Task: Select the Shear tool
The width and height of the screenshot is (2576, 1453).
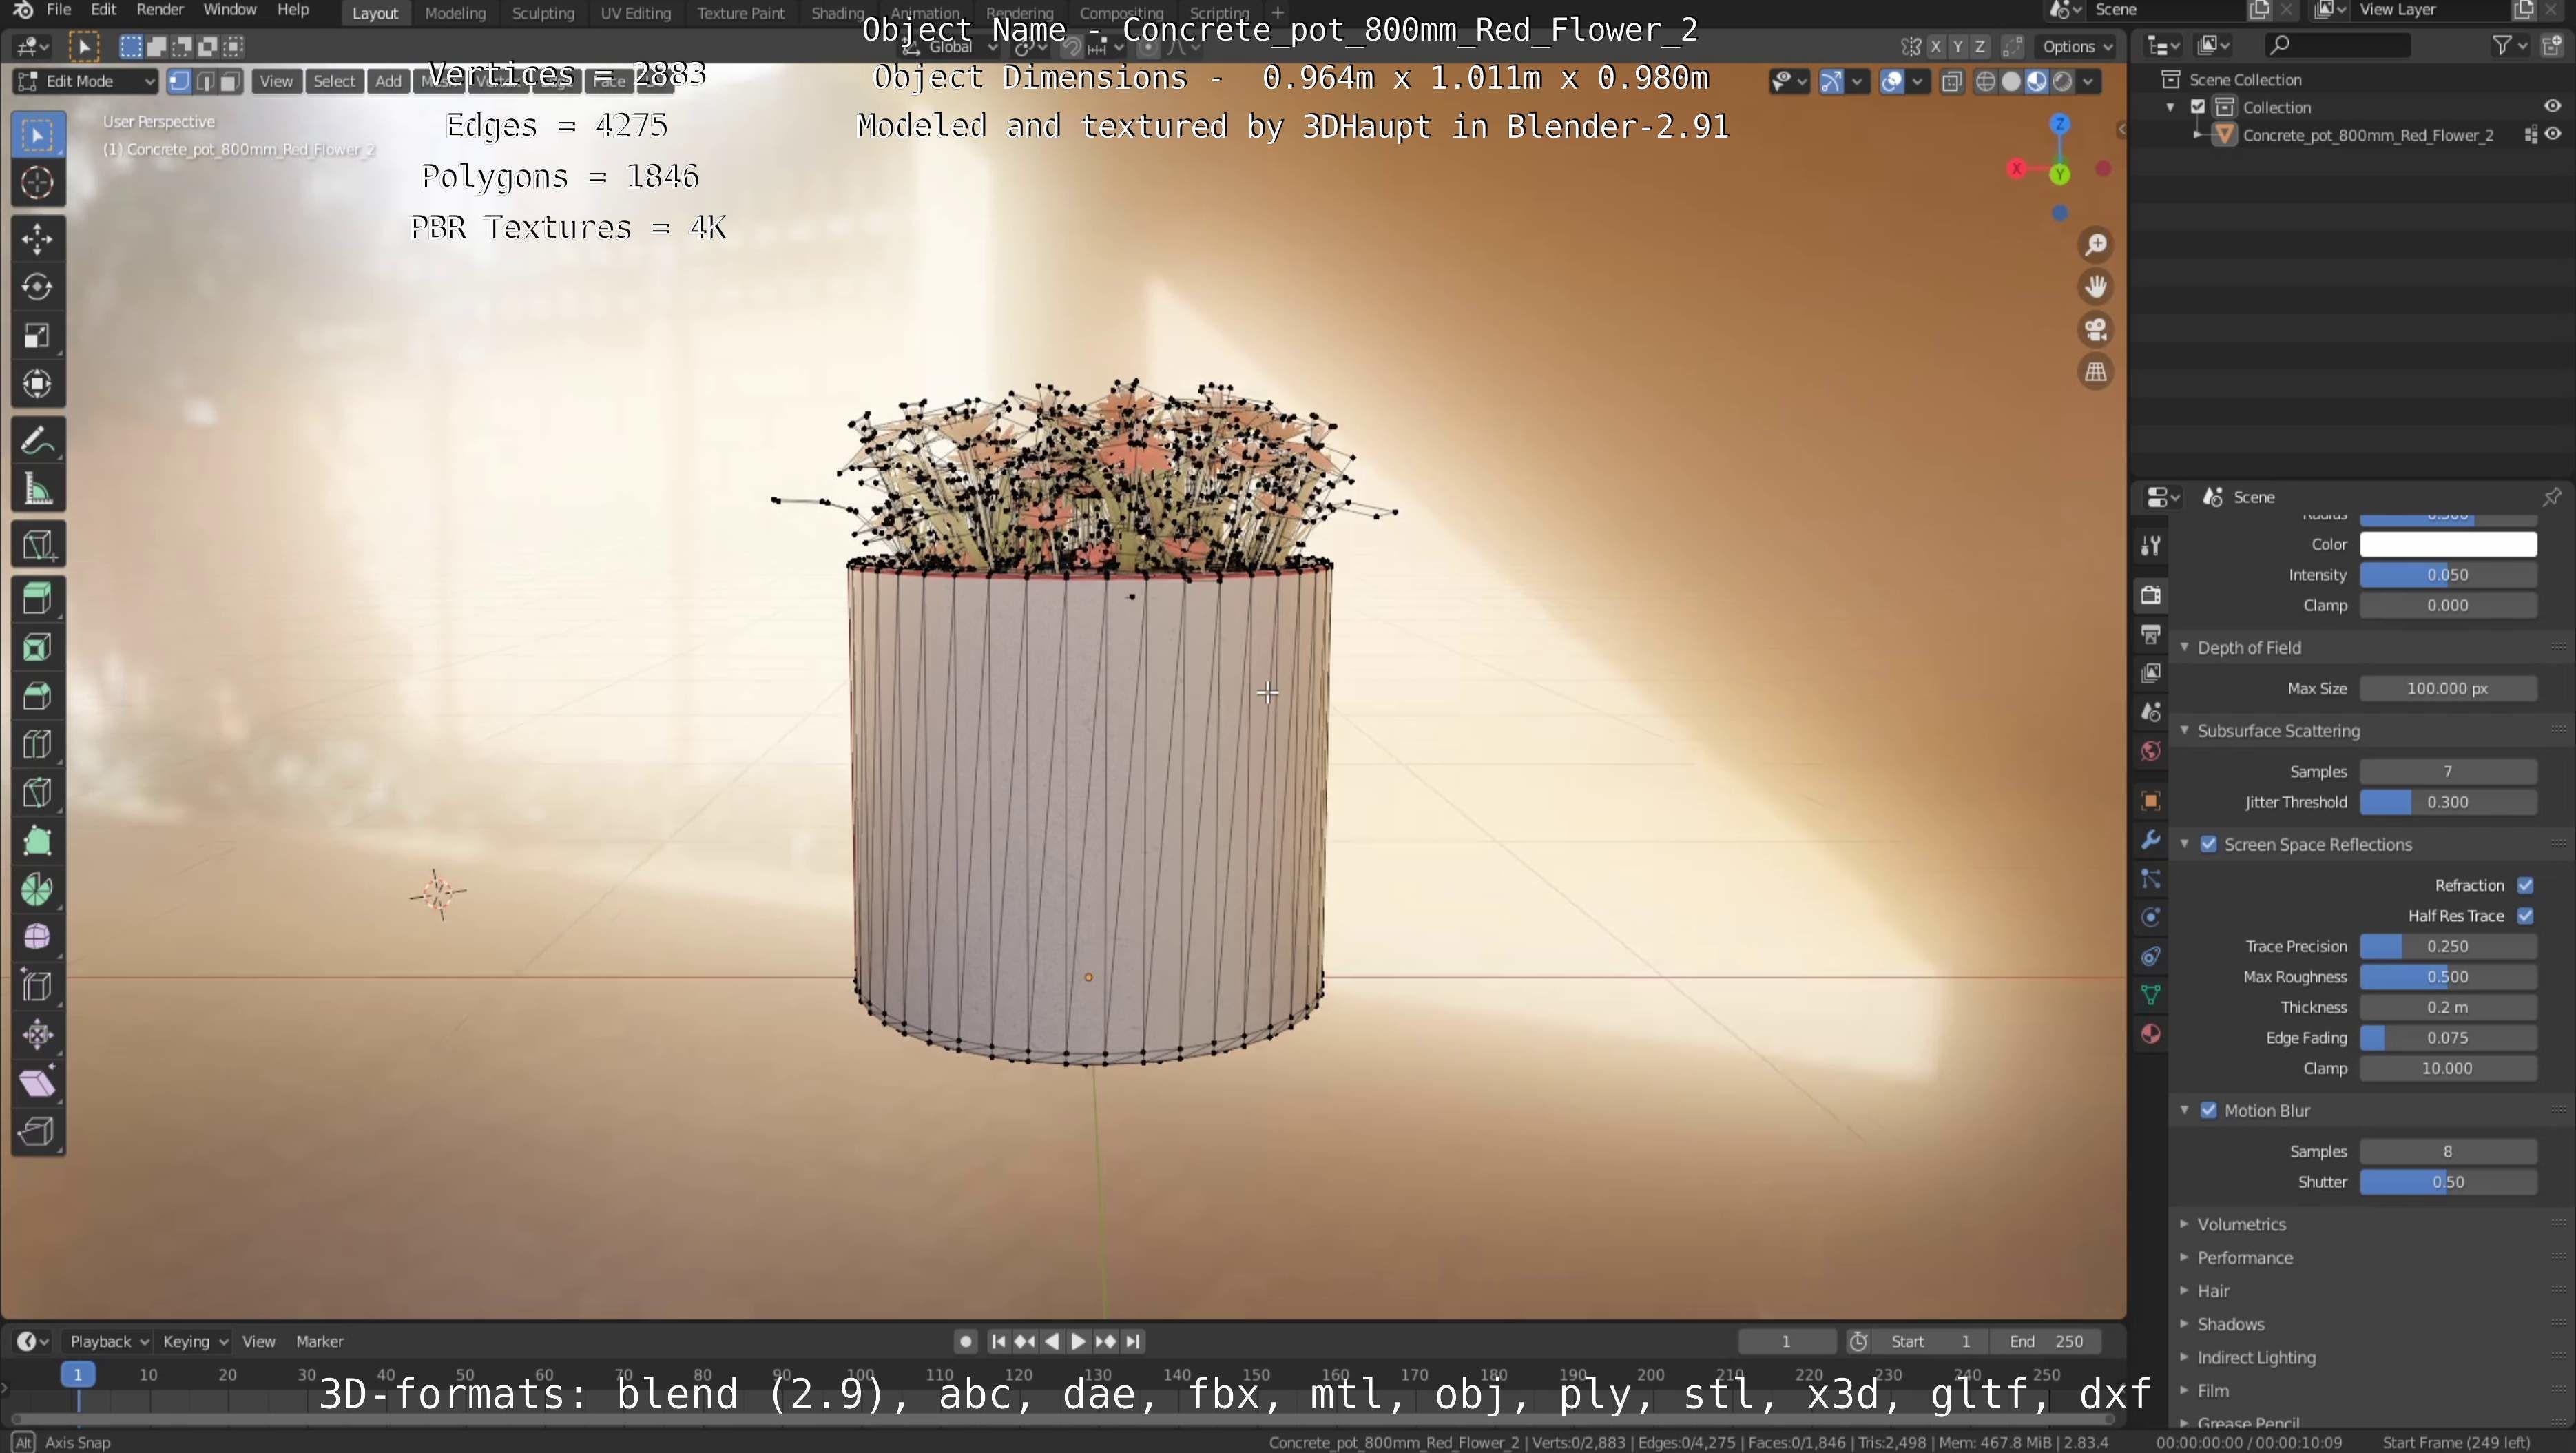Action: coord(38,1084)
